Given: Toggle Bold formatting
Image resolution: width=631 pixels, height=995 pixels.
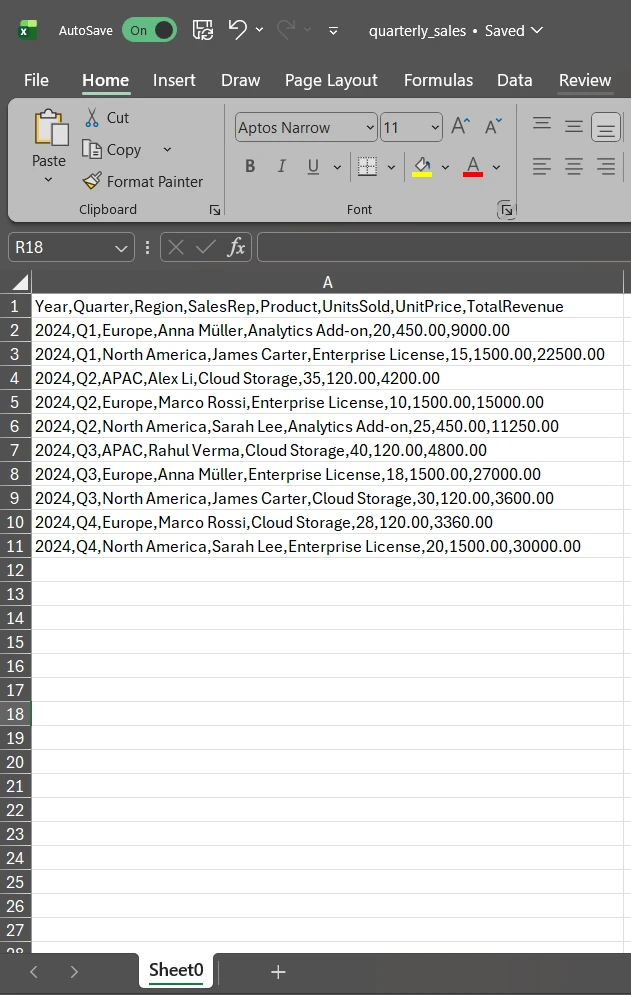Looking at the screenshot, I should [250, 167].
